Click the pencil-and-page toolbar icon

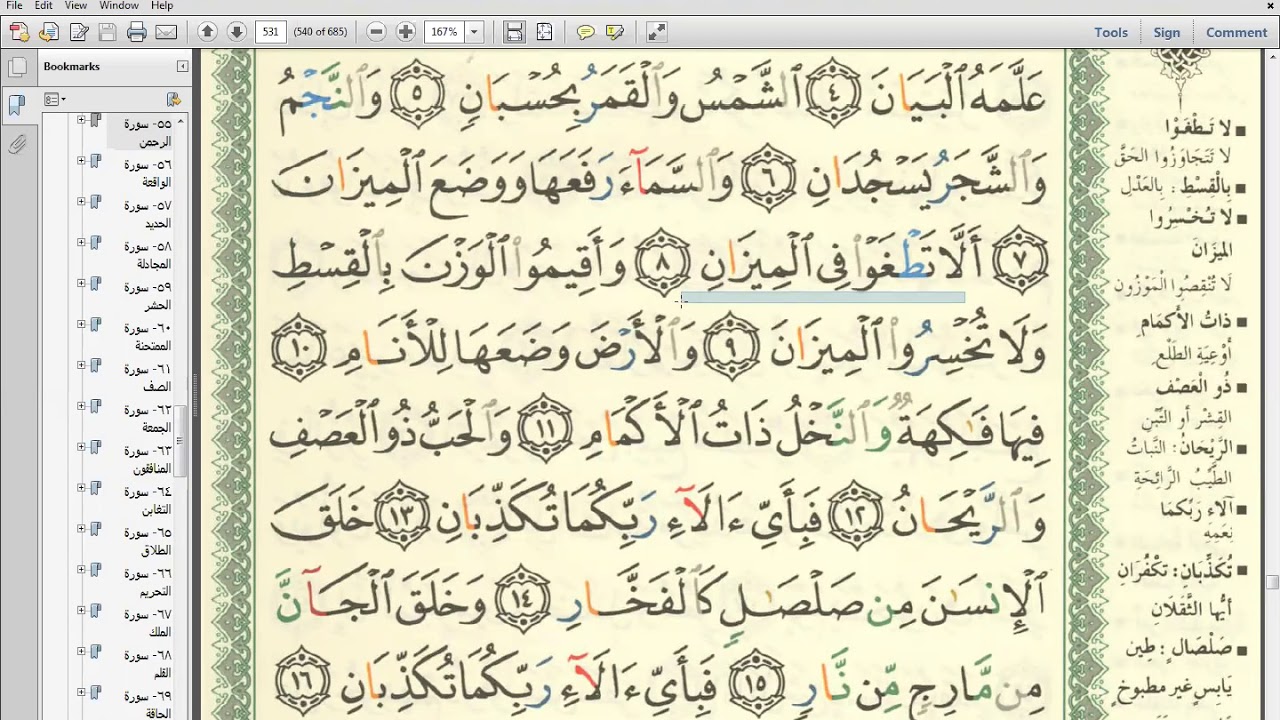pos(78,32)
